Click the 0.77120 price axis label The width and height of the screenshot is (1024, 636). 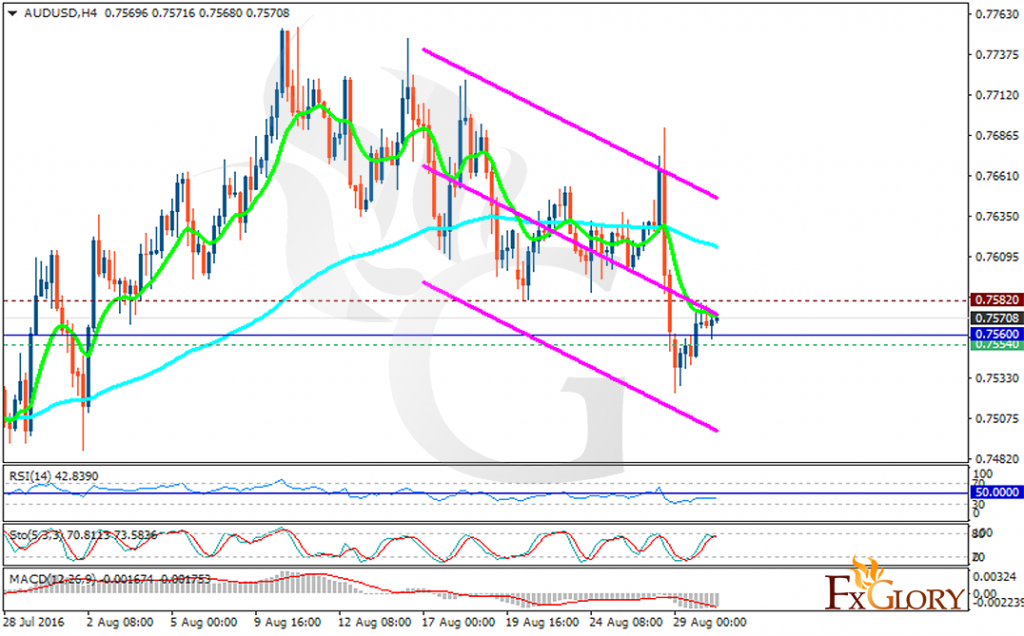pyautogui.click(x=997, y=95)
